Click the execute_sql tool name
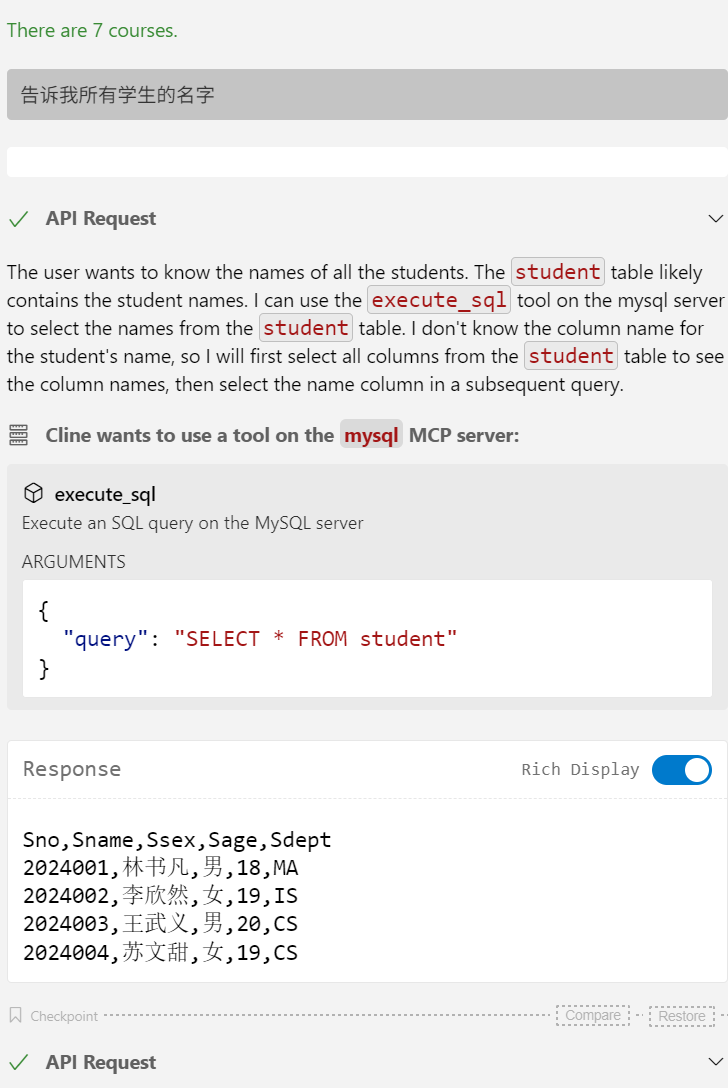This screenshot has height=1088, width=728. [x=105, y=494]
